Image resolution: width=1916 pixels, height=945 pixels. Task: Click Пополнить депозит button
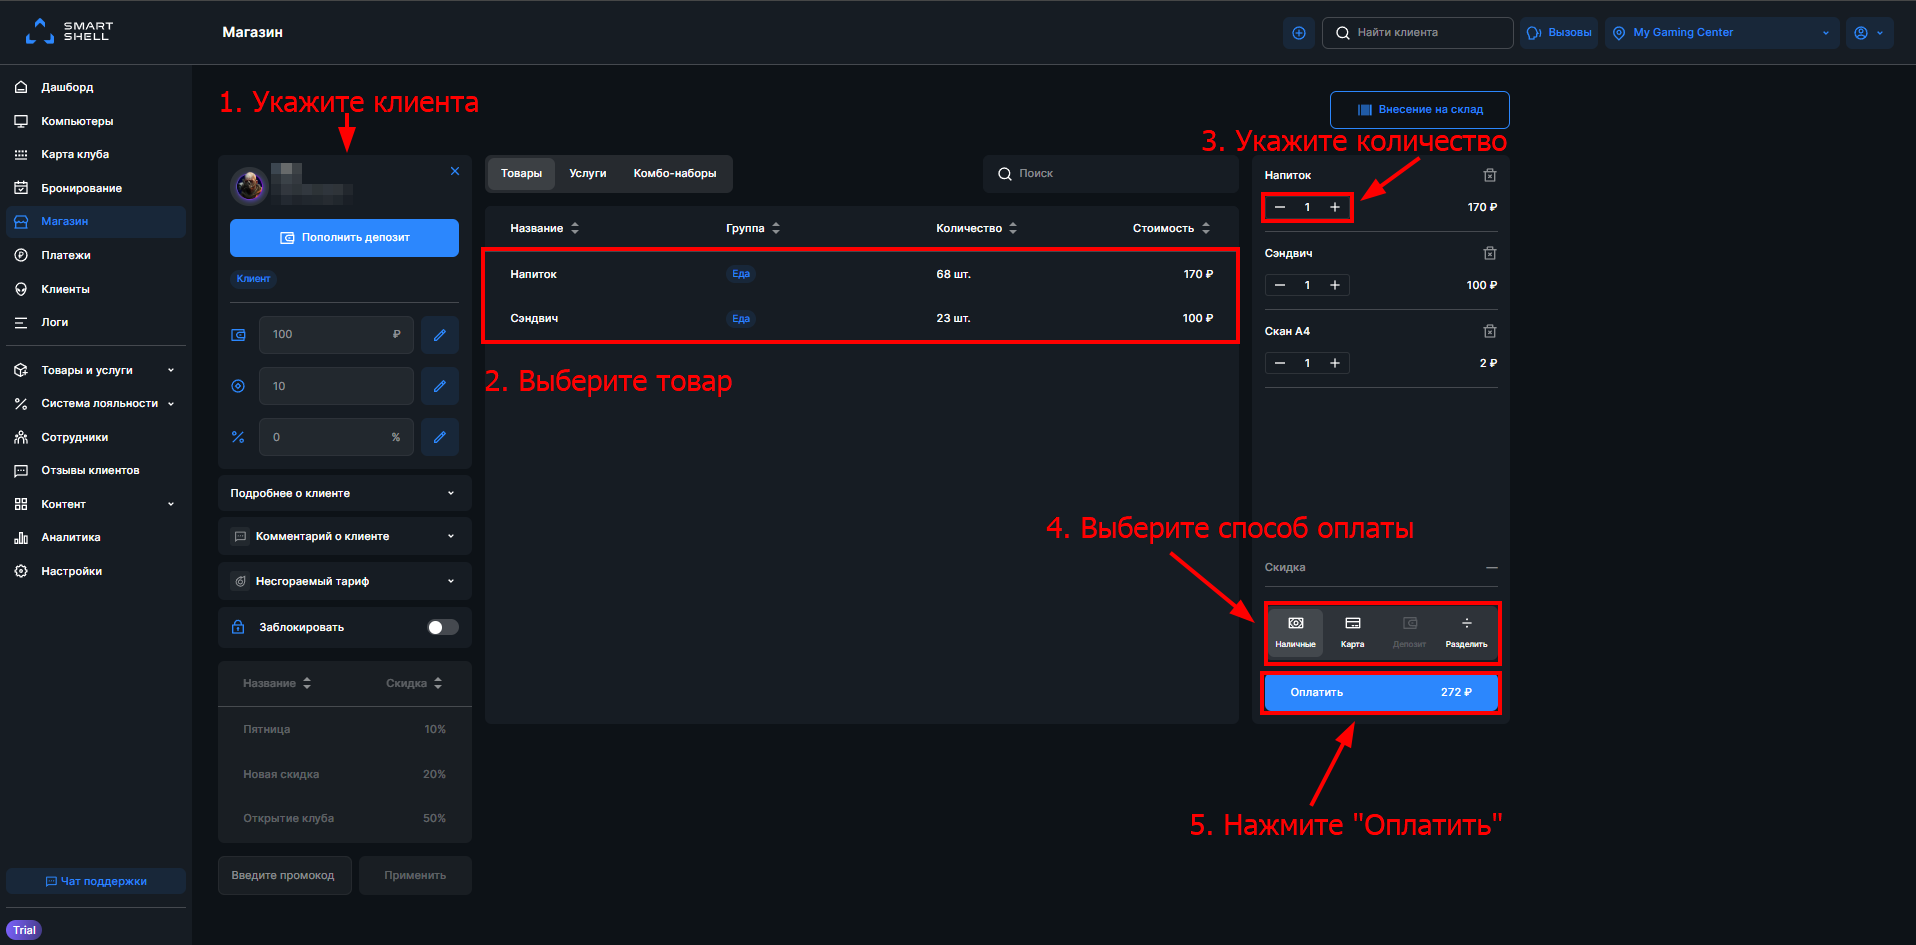tap(345, 238)
